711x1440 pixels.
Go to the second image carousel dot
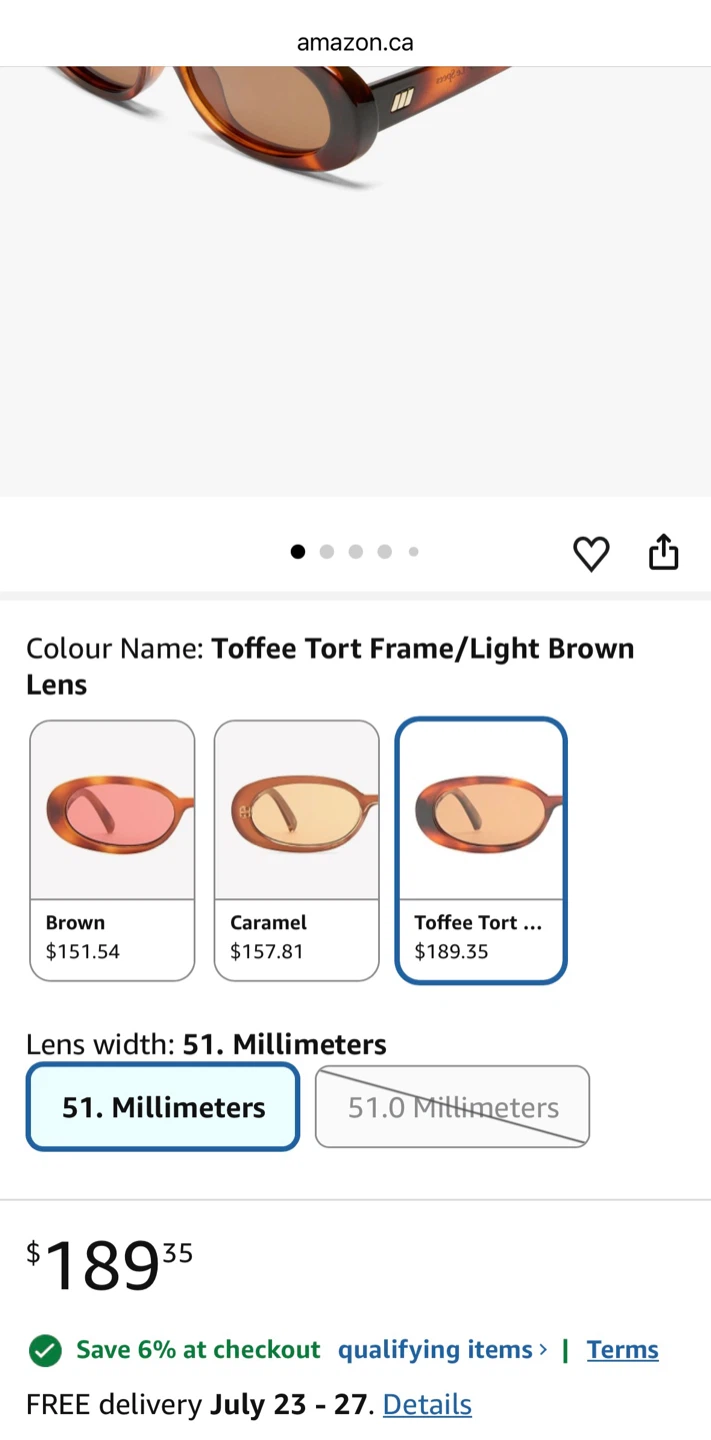pos(326,552)
